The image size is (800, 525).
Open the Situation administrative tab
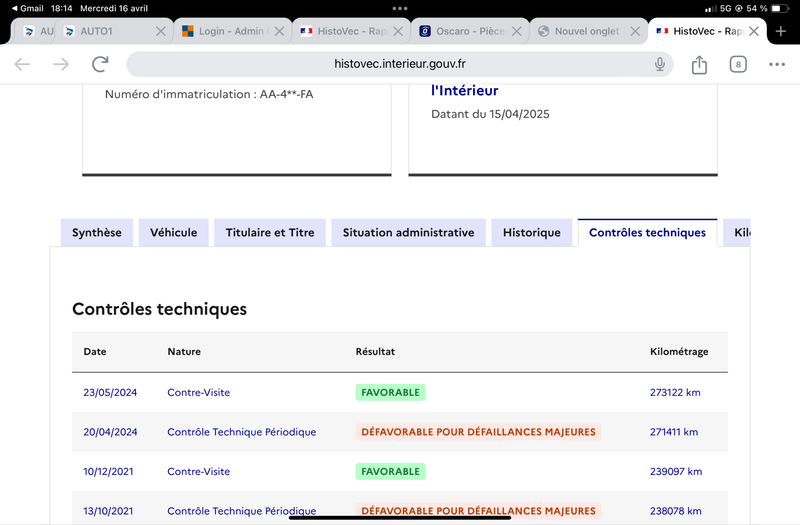408,233
